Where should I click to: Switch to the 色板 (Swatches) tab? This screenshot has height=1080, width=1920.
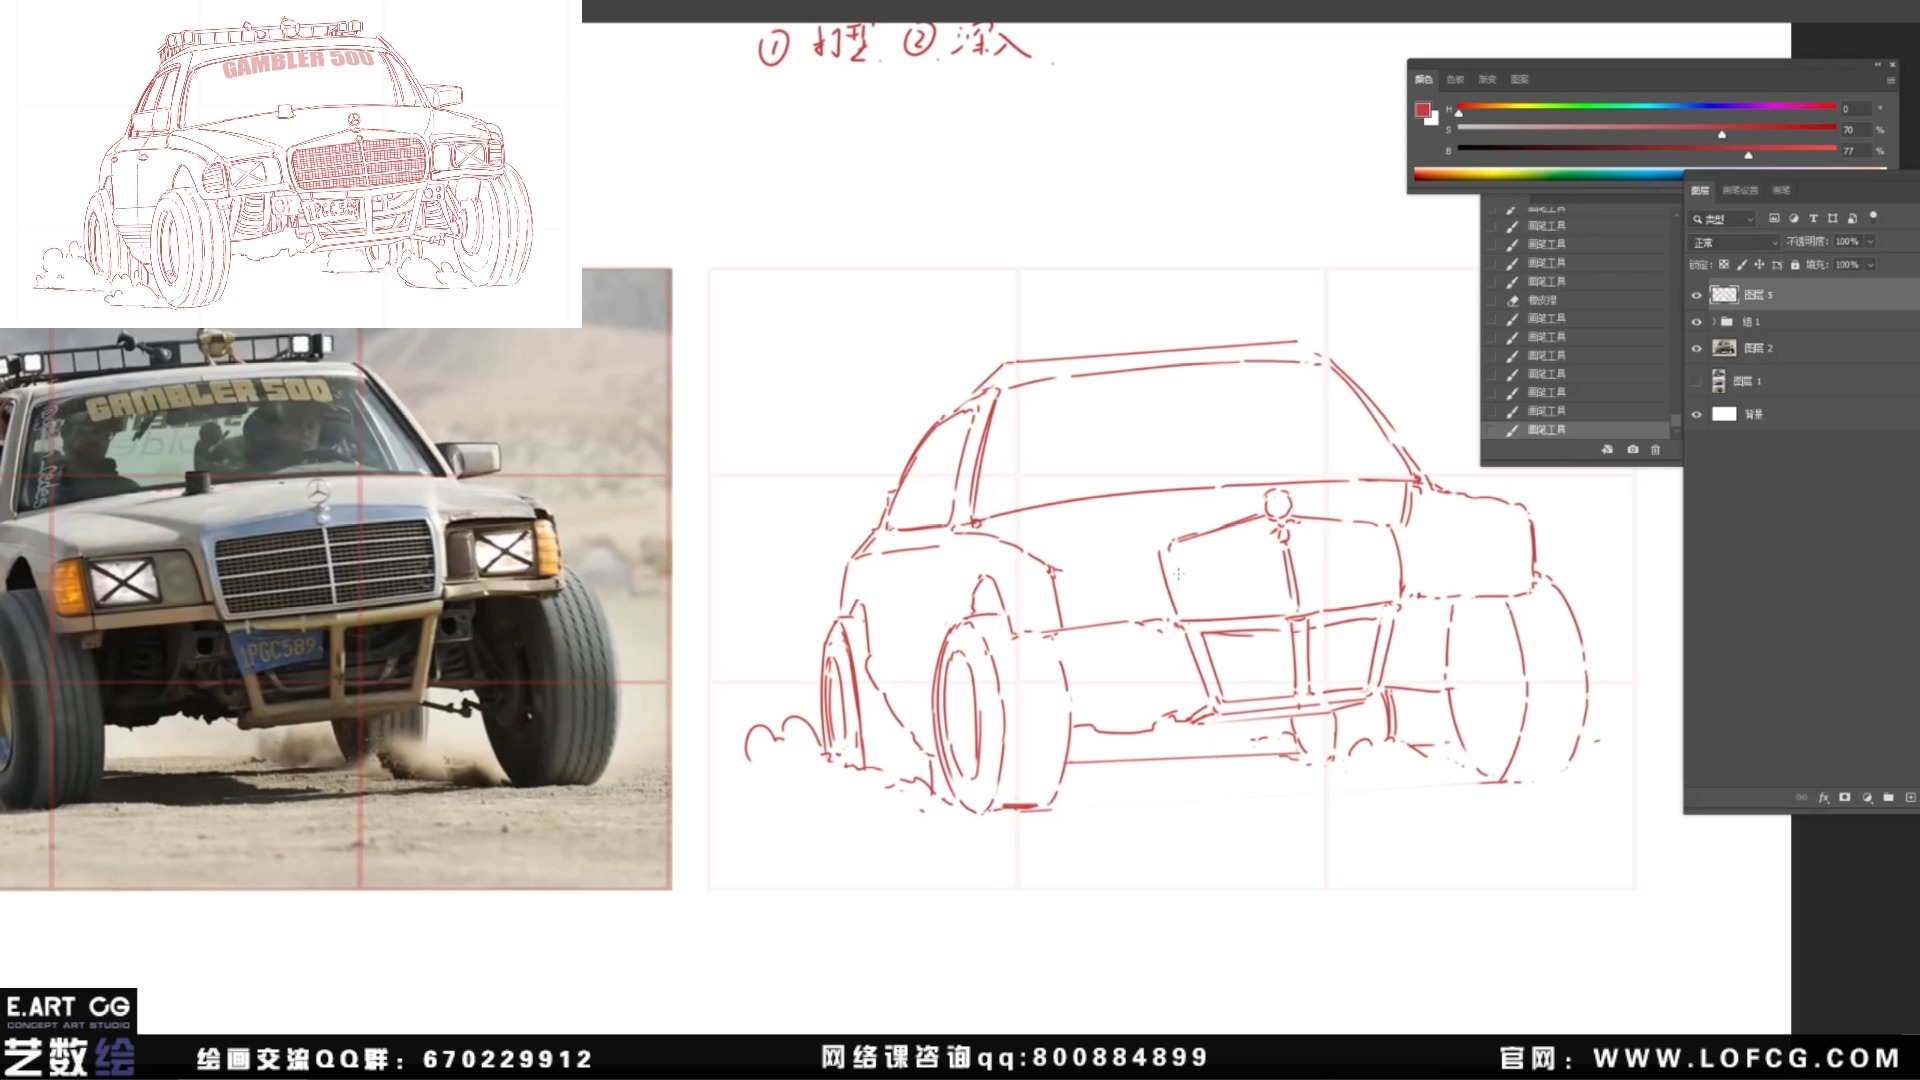1455,79
